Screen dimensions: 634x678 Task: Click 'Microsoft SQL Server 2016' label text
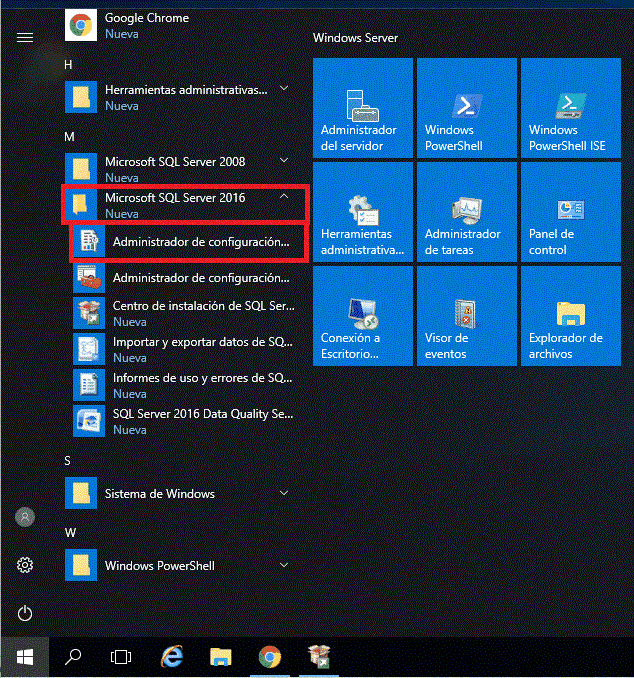point(175,198)
